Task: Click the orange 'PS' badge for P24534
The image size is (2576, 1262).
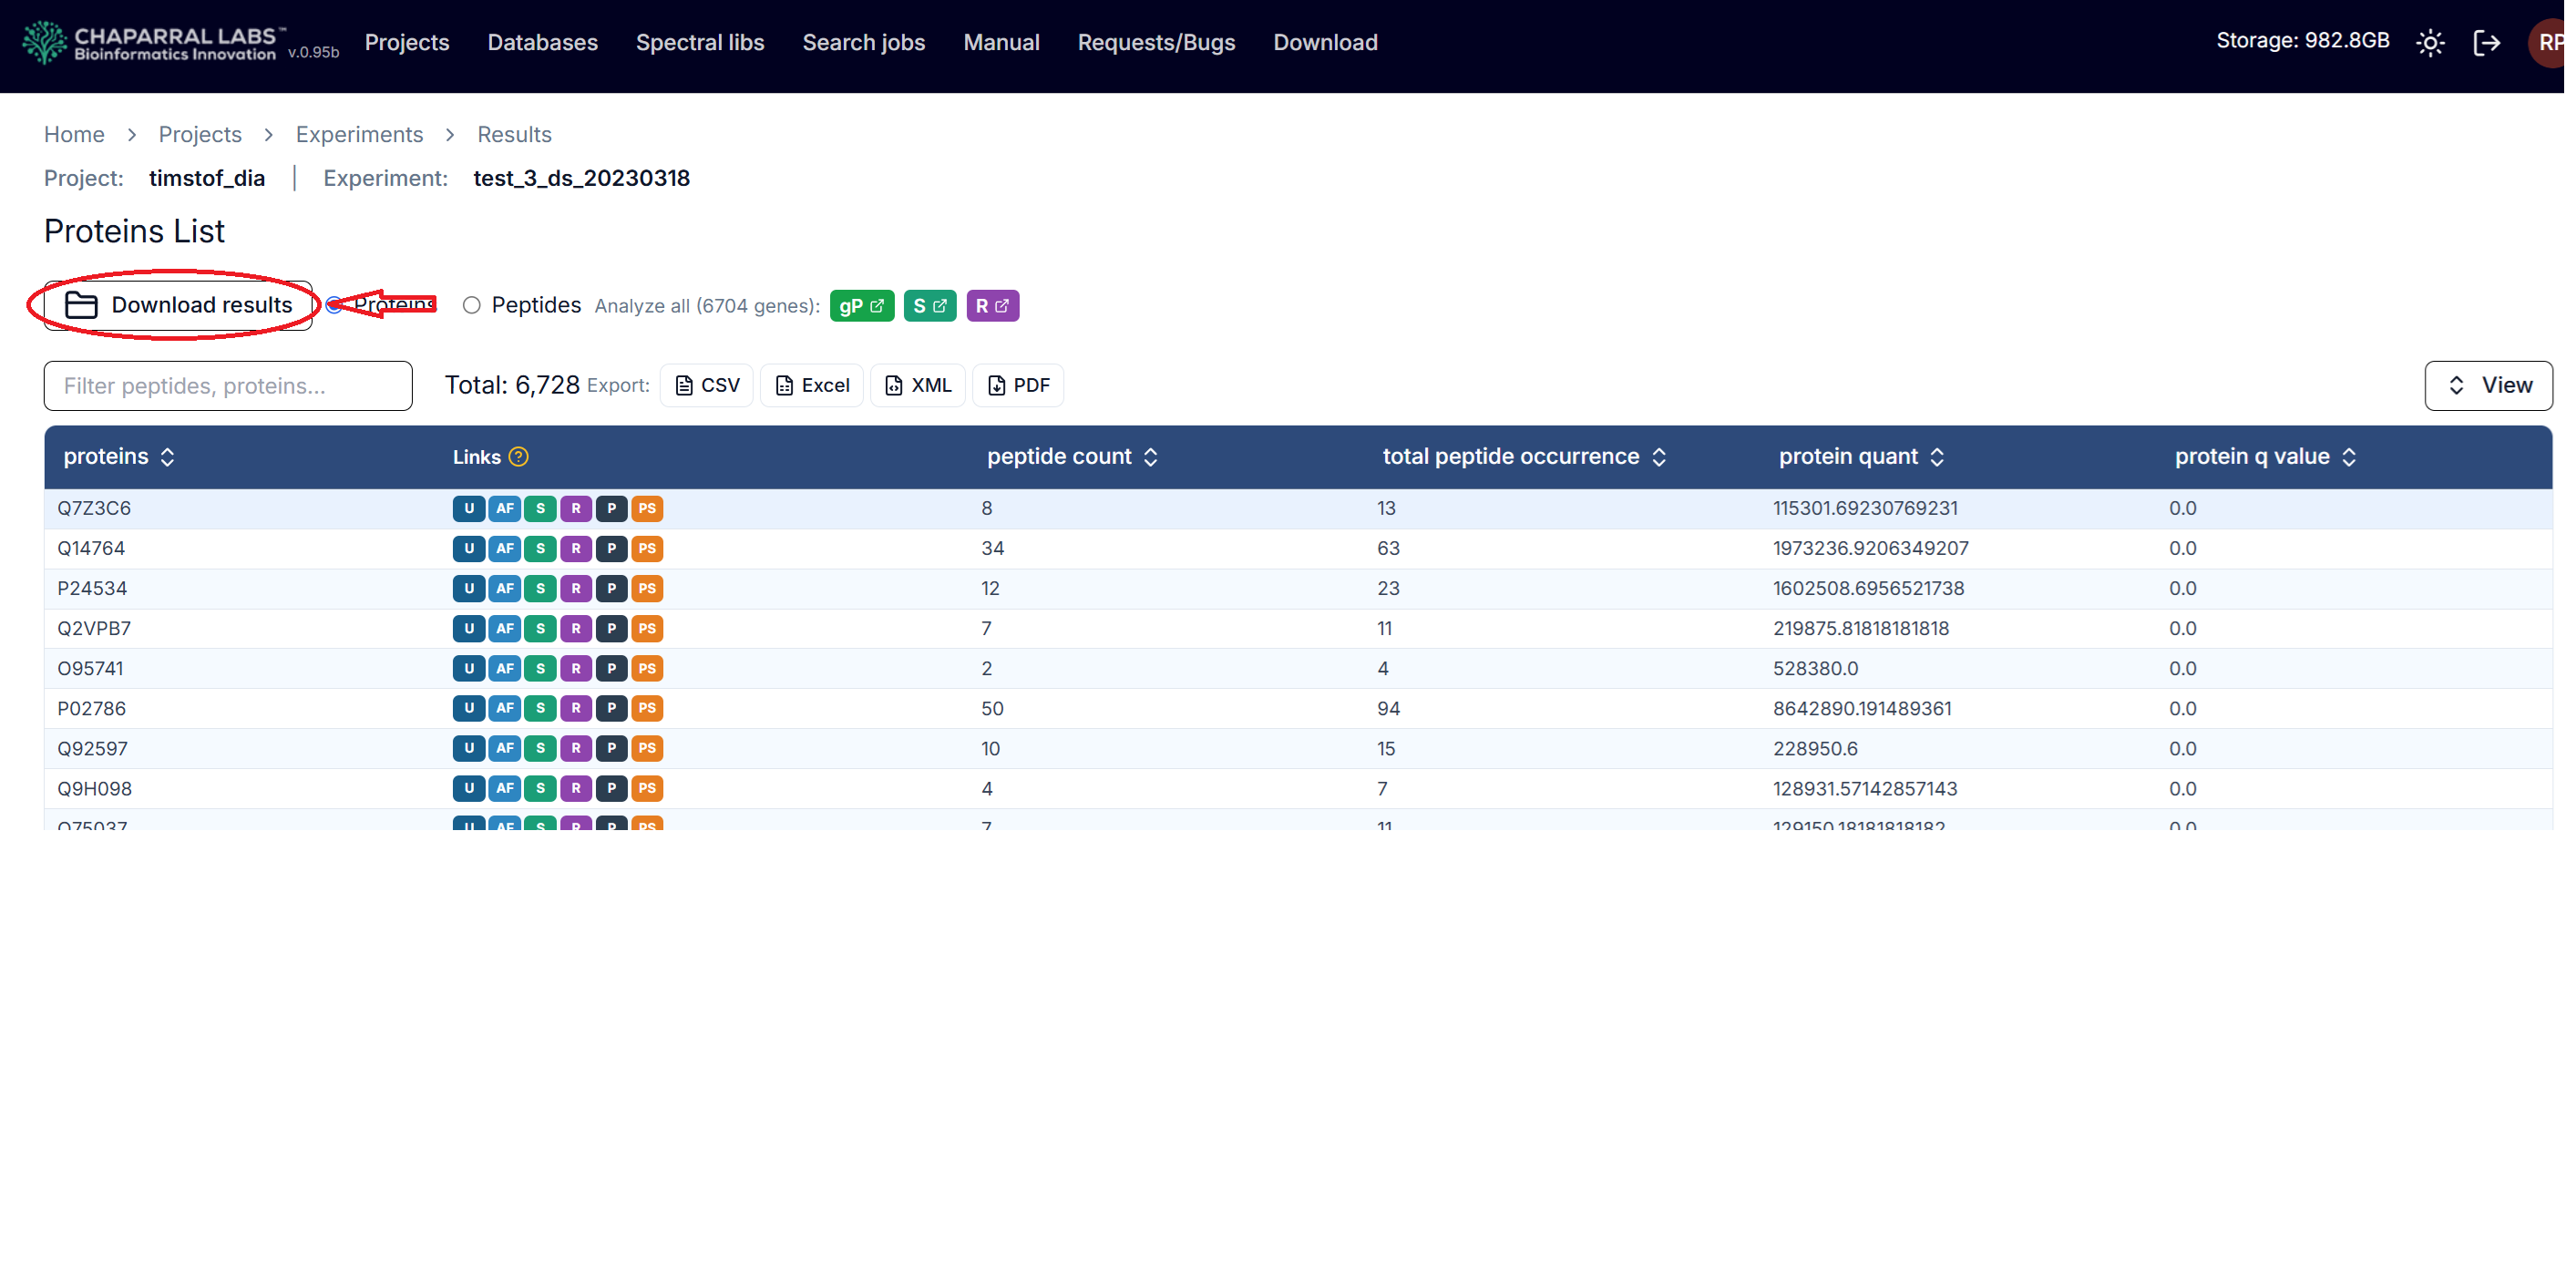Action: [647, 588]
